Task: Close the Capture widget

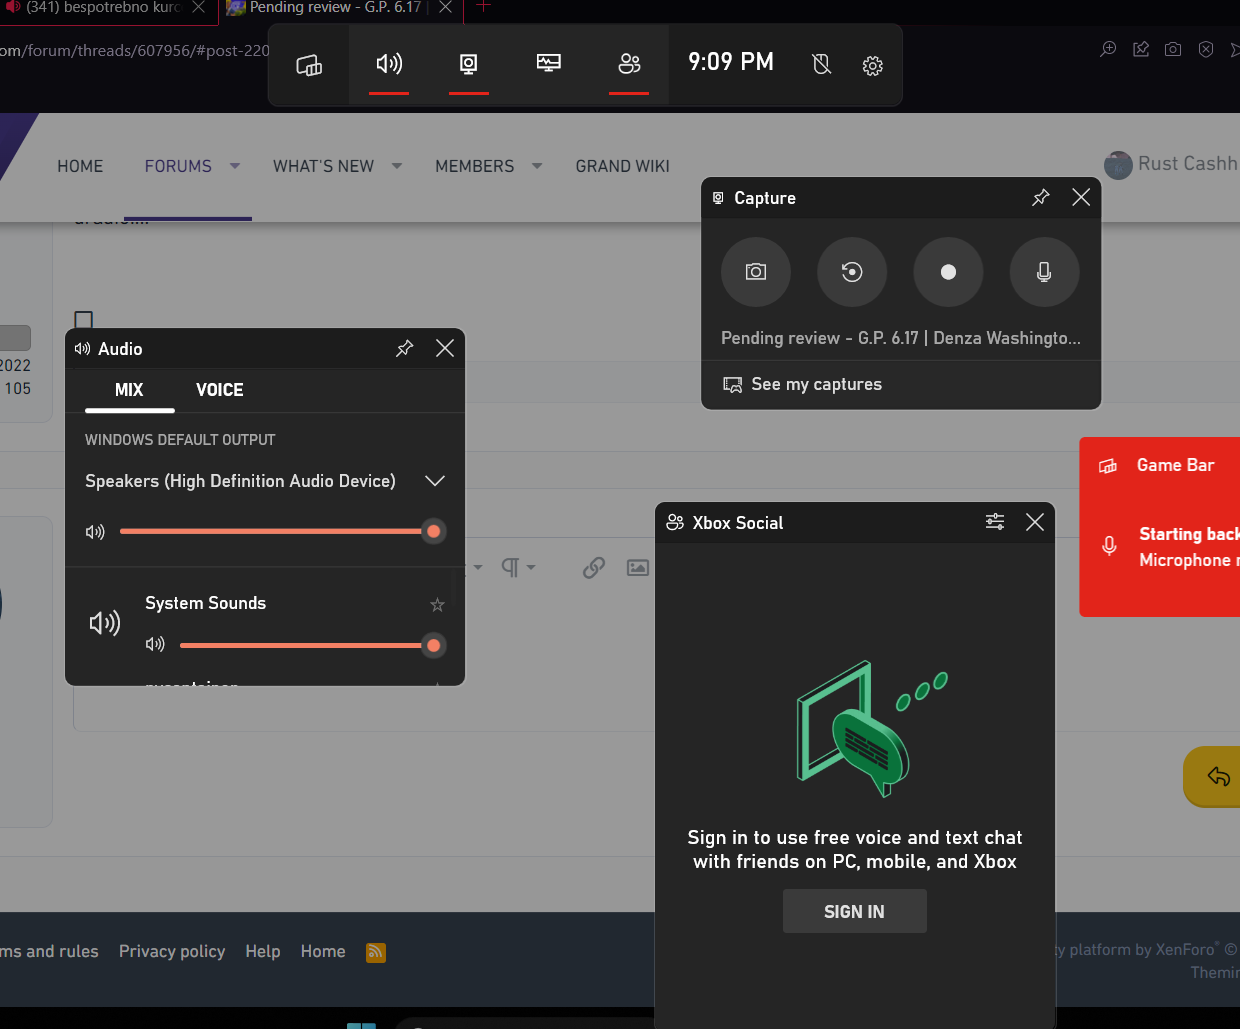Action: pos(1081,197)
